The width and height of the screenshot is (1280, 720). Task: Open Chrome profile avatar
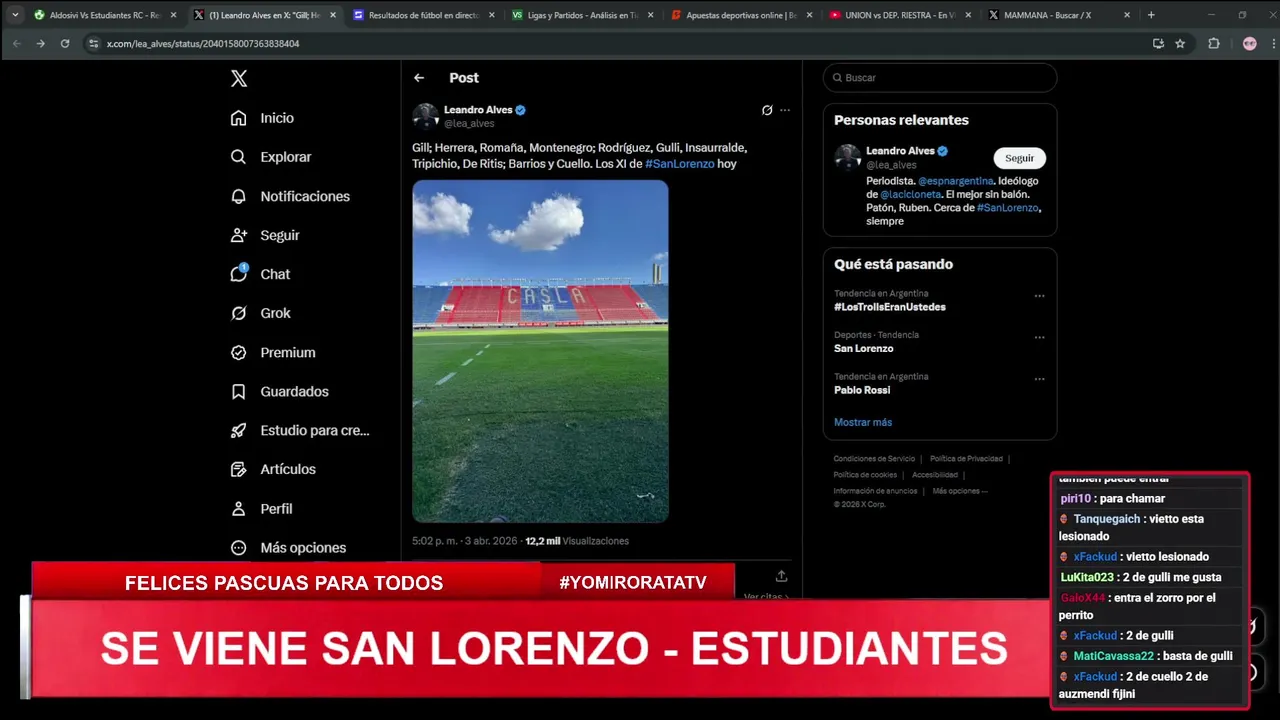point(1249,43)
